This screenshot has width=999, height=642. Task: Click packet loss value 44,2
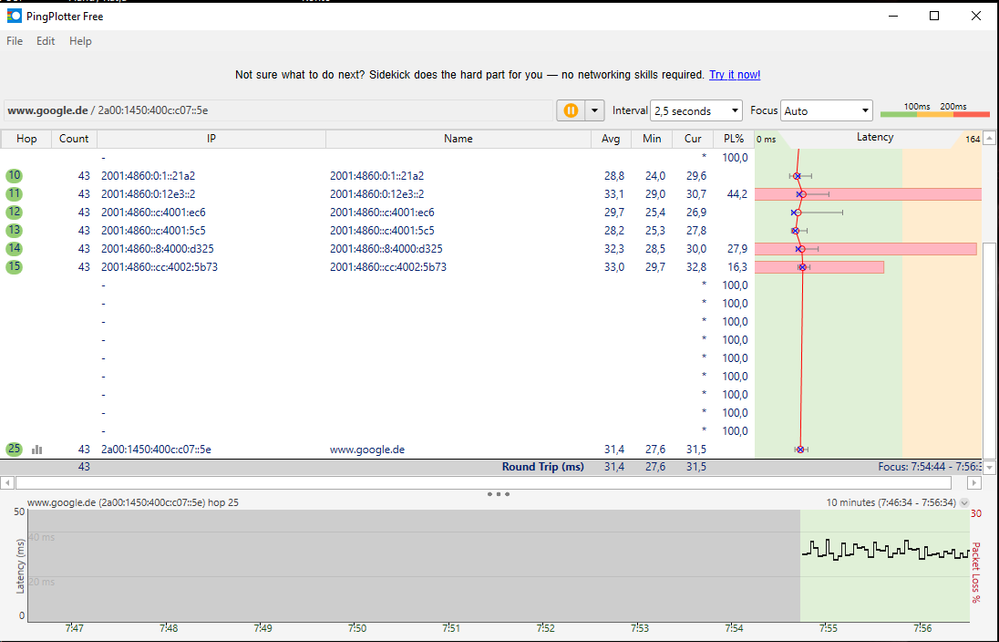tap(737, 194)
